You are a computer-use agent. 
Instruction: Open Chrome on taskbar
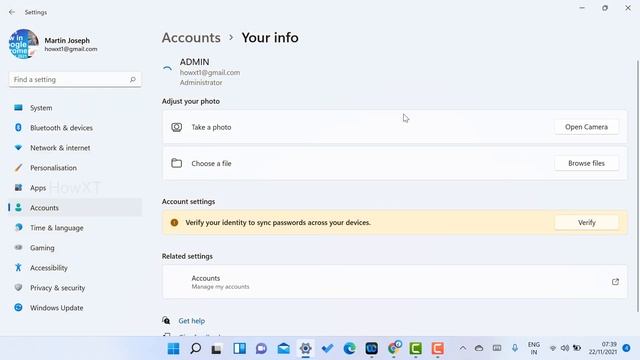pyautogui.click(x=394, y=349)
